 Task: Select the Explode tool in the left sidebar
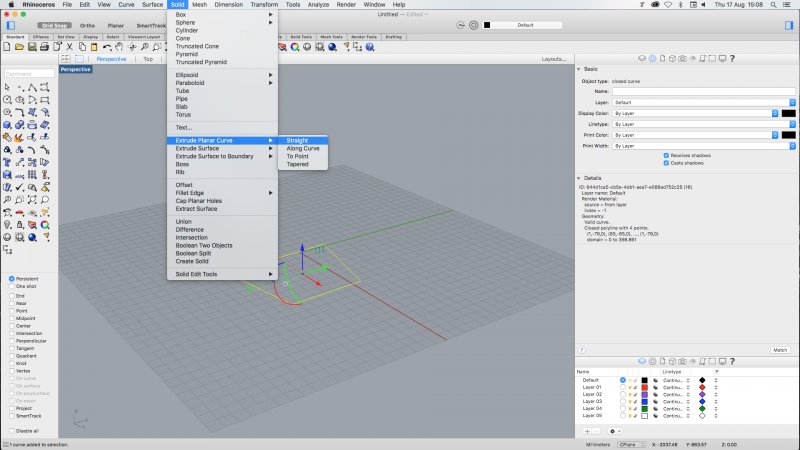(19, 137)
